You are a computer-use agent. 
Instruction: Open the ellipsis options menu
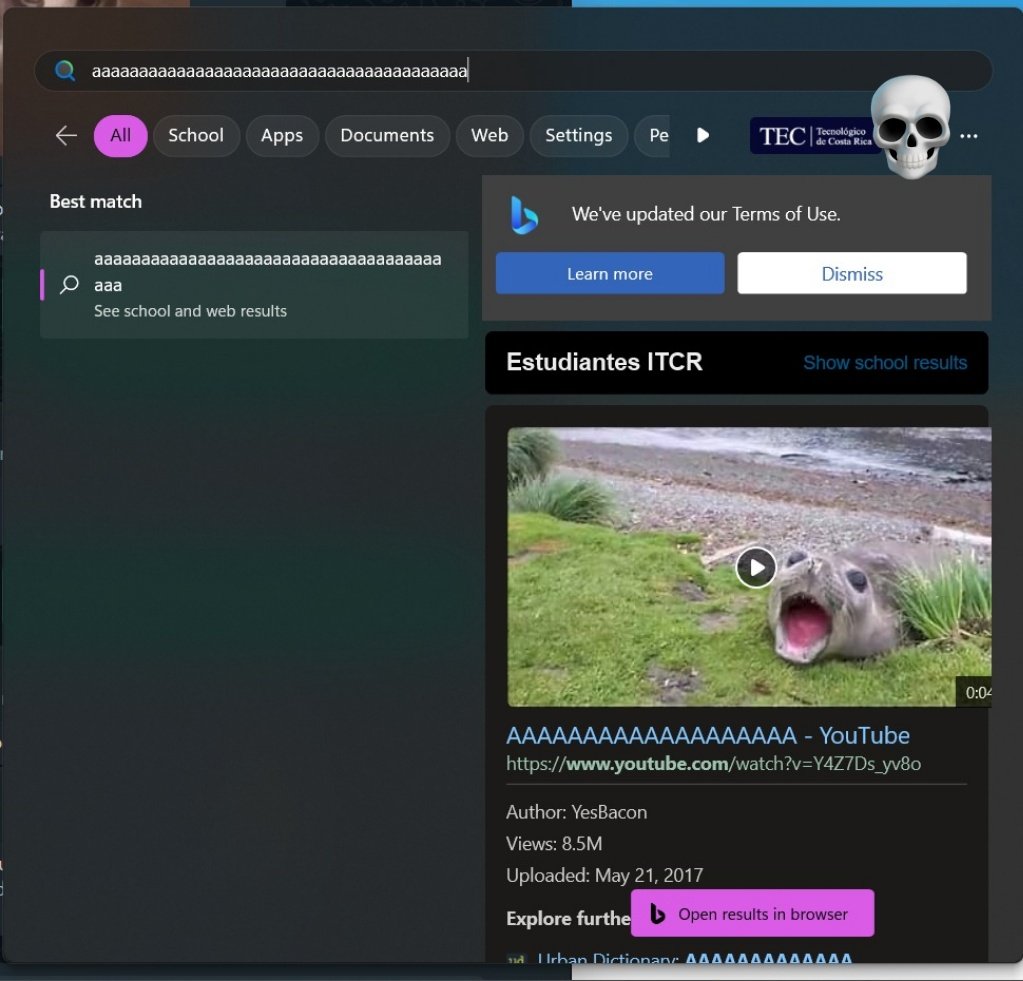click(968, 135)
